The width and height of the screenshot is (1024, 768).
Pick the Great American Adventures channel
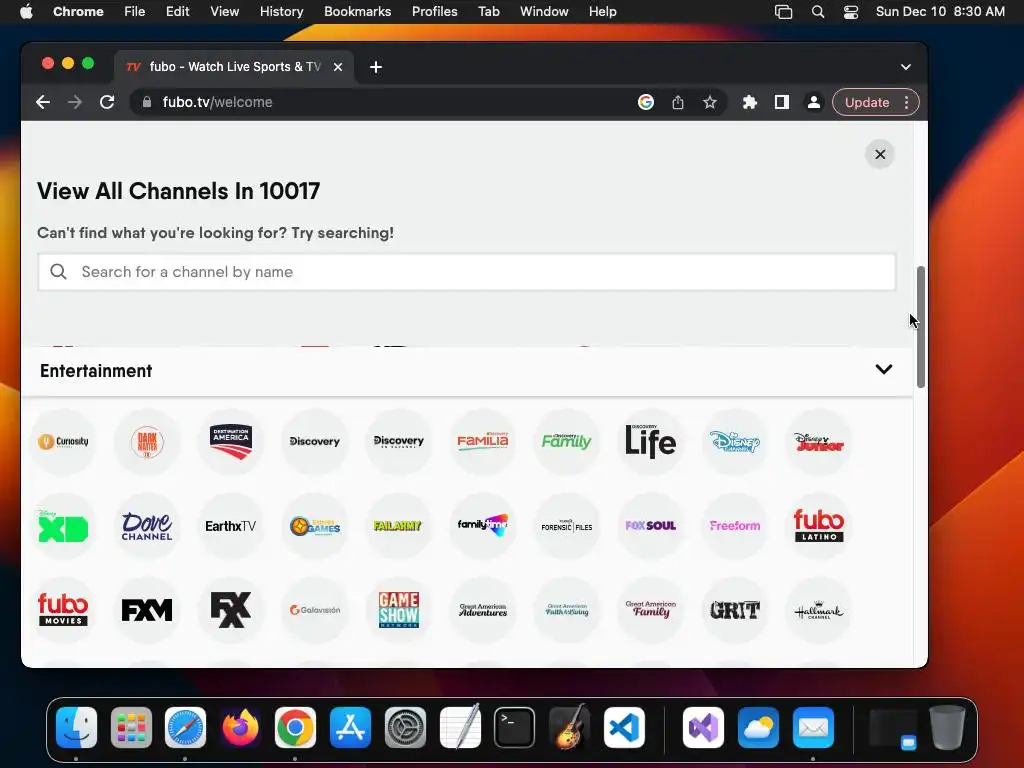point(483,610)
